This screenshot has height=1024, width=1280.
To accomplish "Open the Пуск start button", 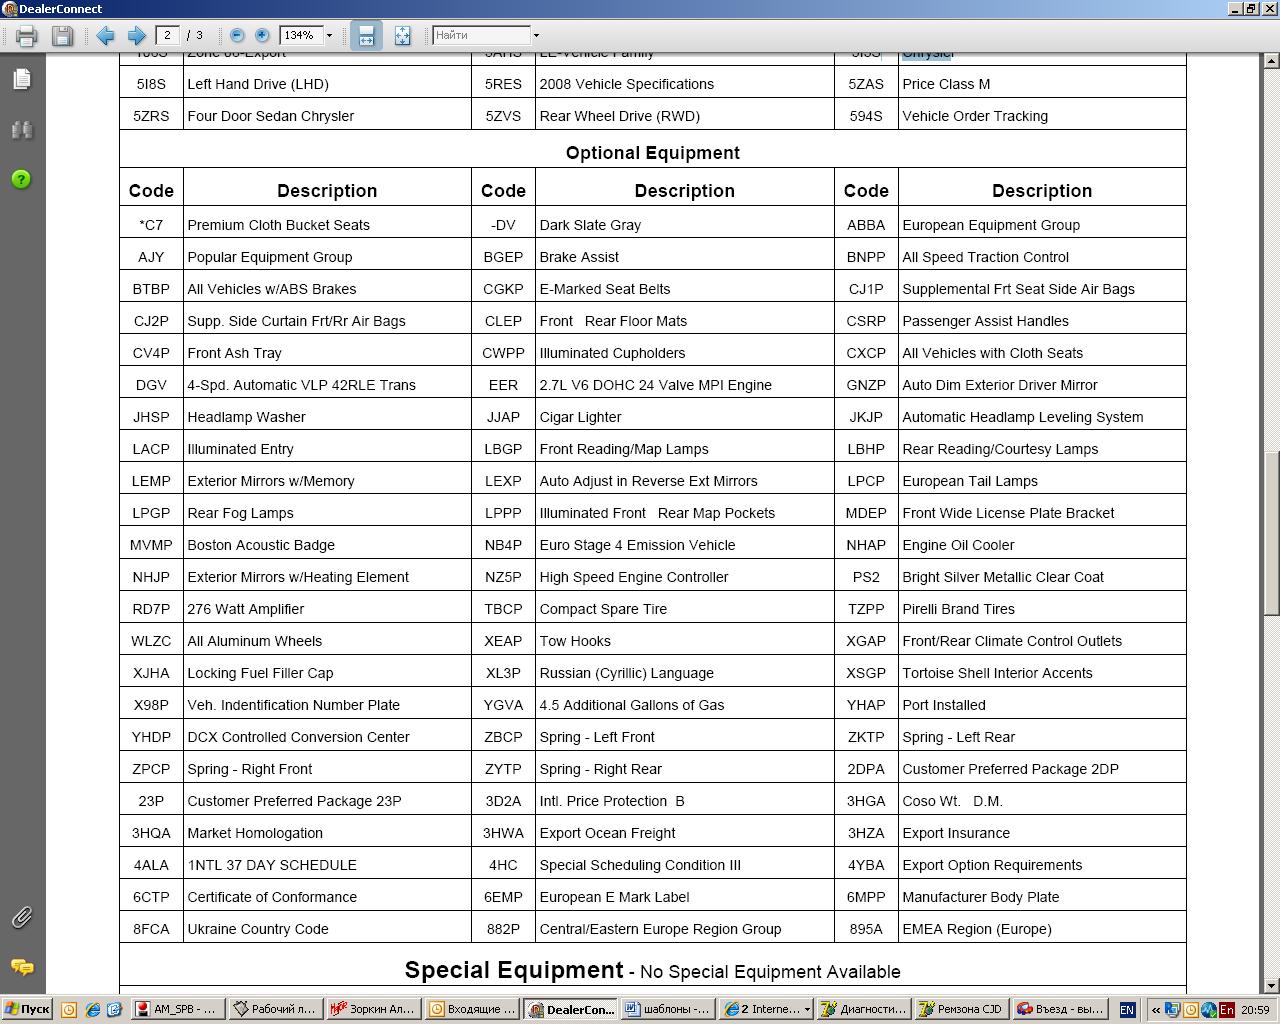I will pyautogui.click(x=27, y=1010).
